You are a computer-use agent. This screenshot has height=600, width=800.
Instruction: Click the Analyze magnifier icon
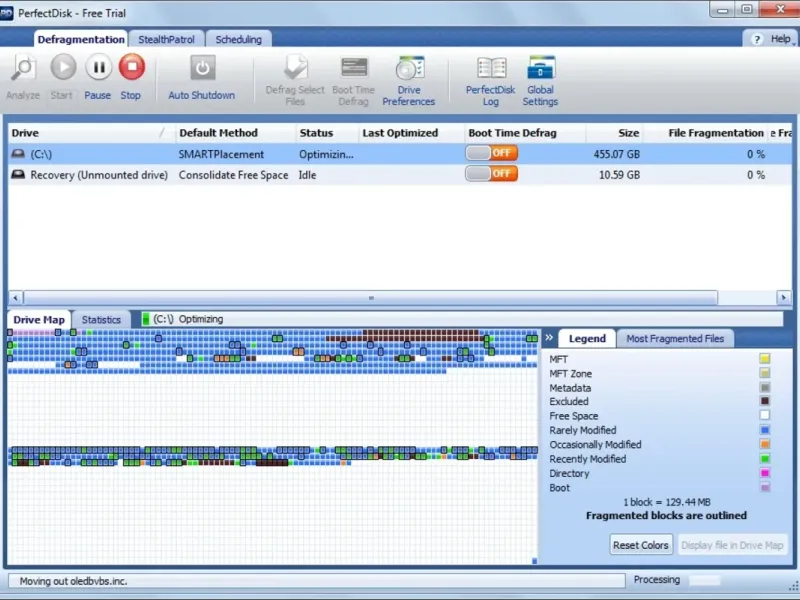[23, 68]
